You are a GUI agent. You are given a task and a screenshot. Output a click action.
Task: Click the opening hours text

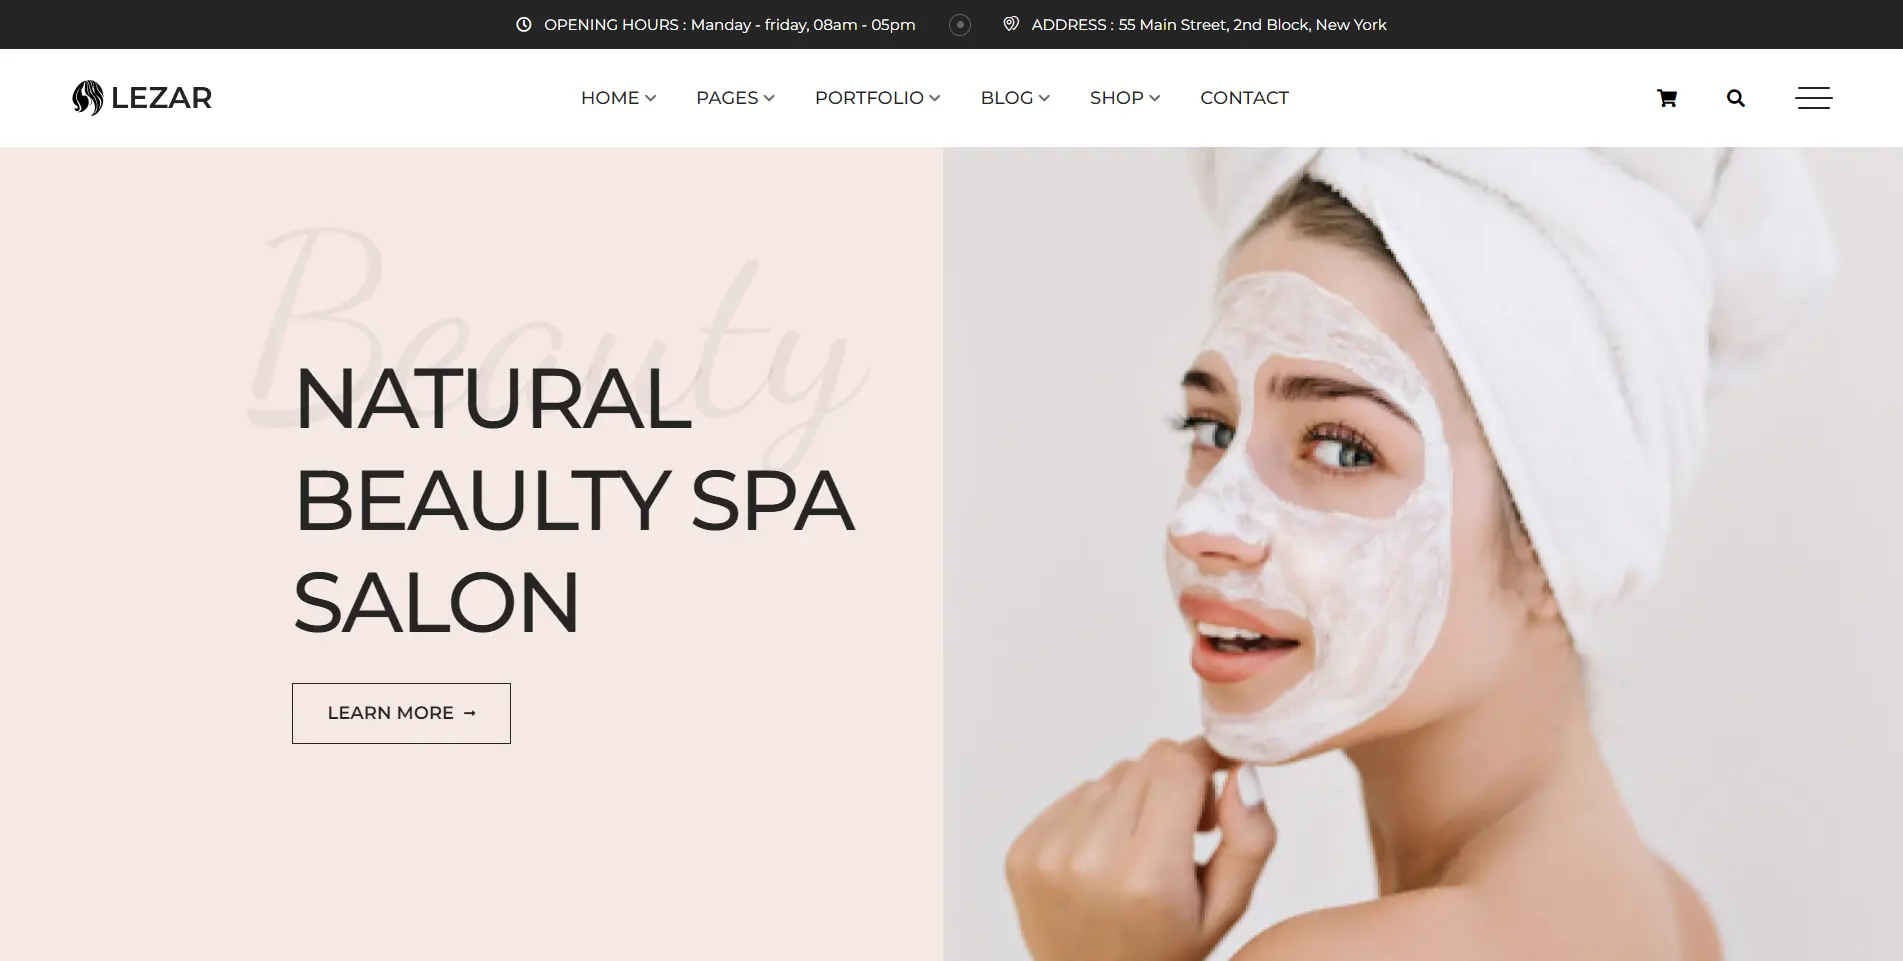(x=730, y=24)
